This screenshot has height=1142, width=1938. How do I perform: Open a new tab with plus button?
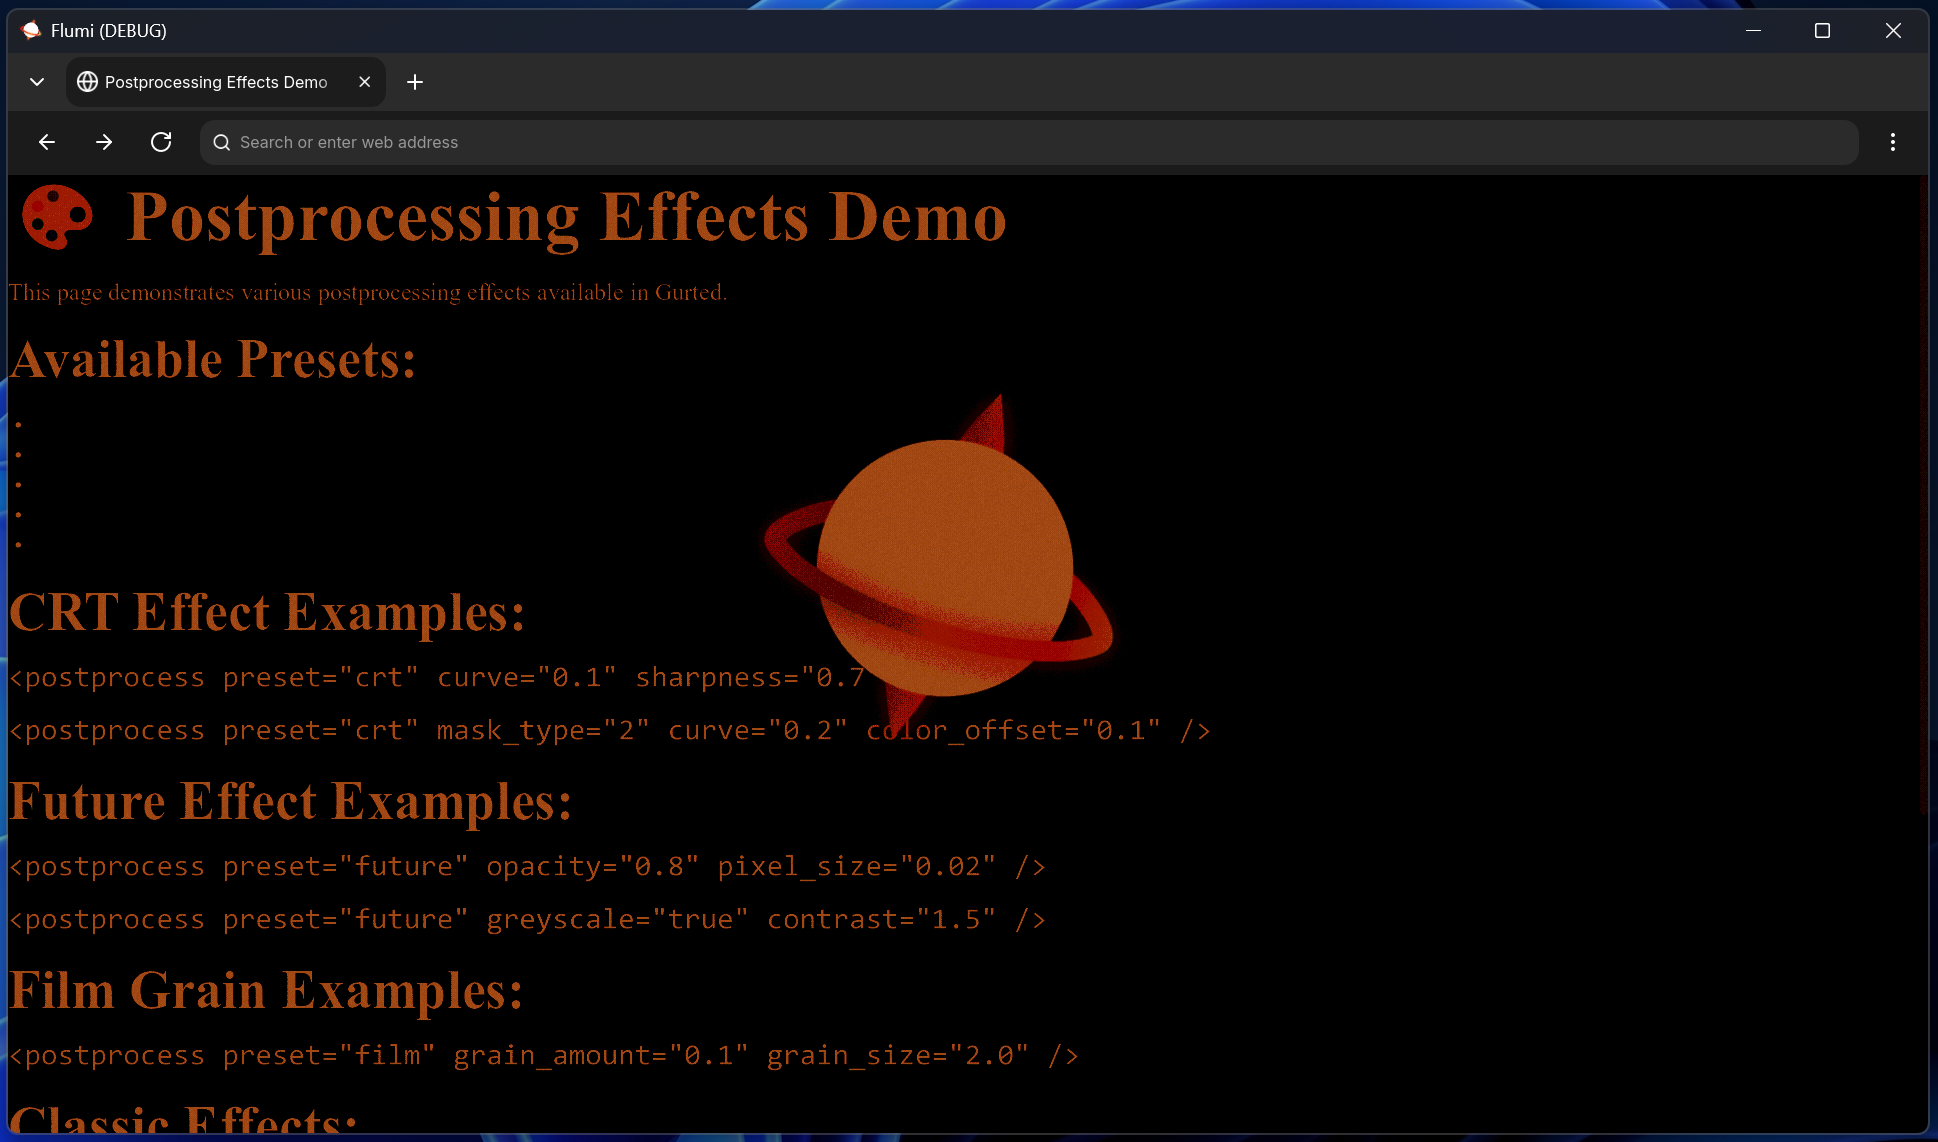pyautogui.click(x=415, y=82)
